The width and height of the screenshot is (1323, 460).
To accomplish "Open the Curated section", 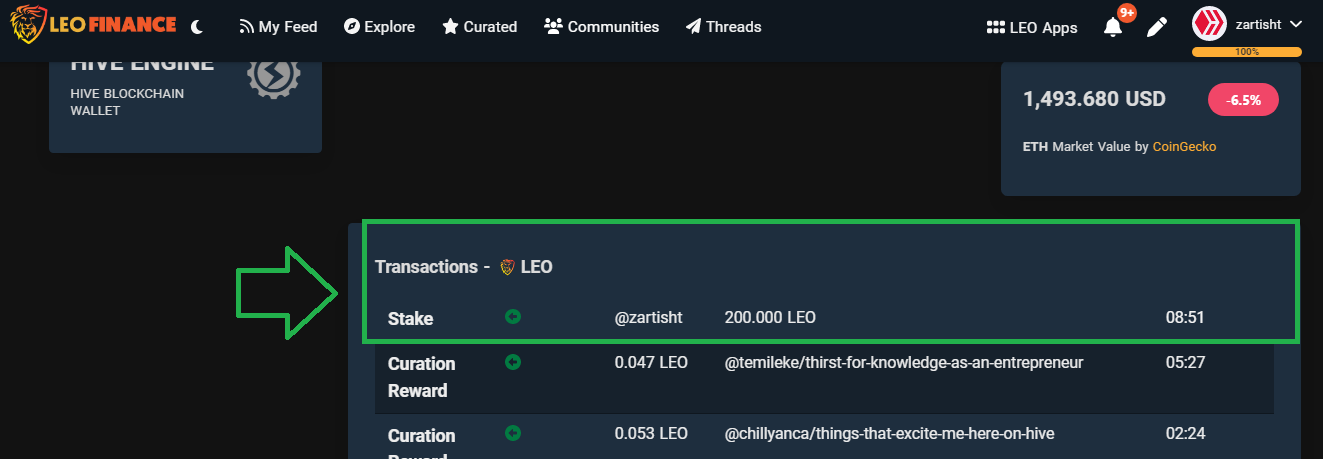I will point(480,27).
